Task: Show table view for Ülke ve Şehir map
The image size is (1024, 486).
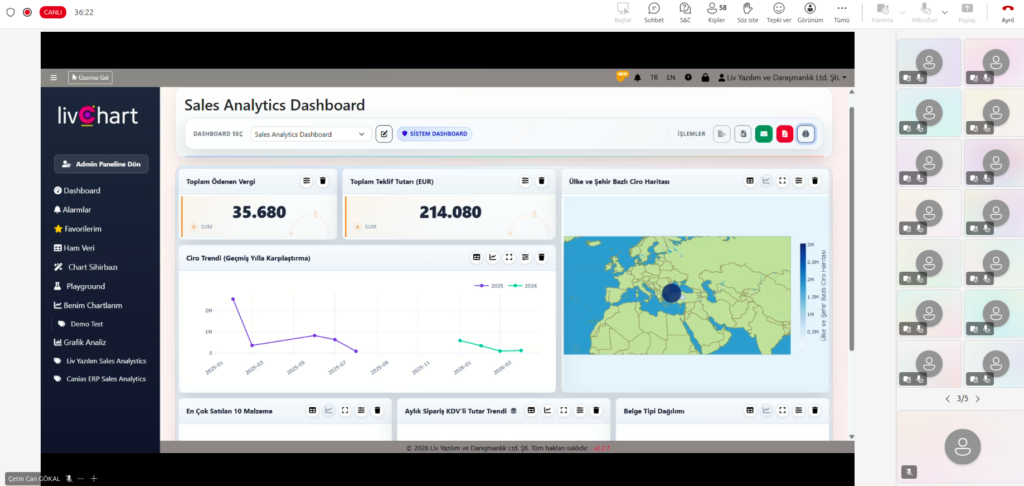Action: click(749, 181)
